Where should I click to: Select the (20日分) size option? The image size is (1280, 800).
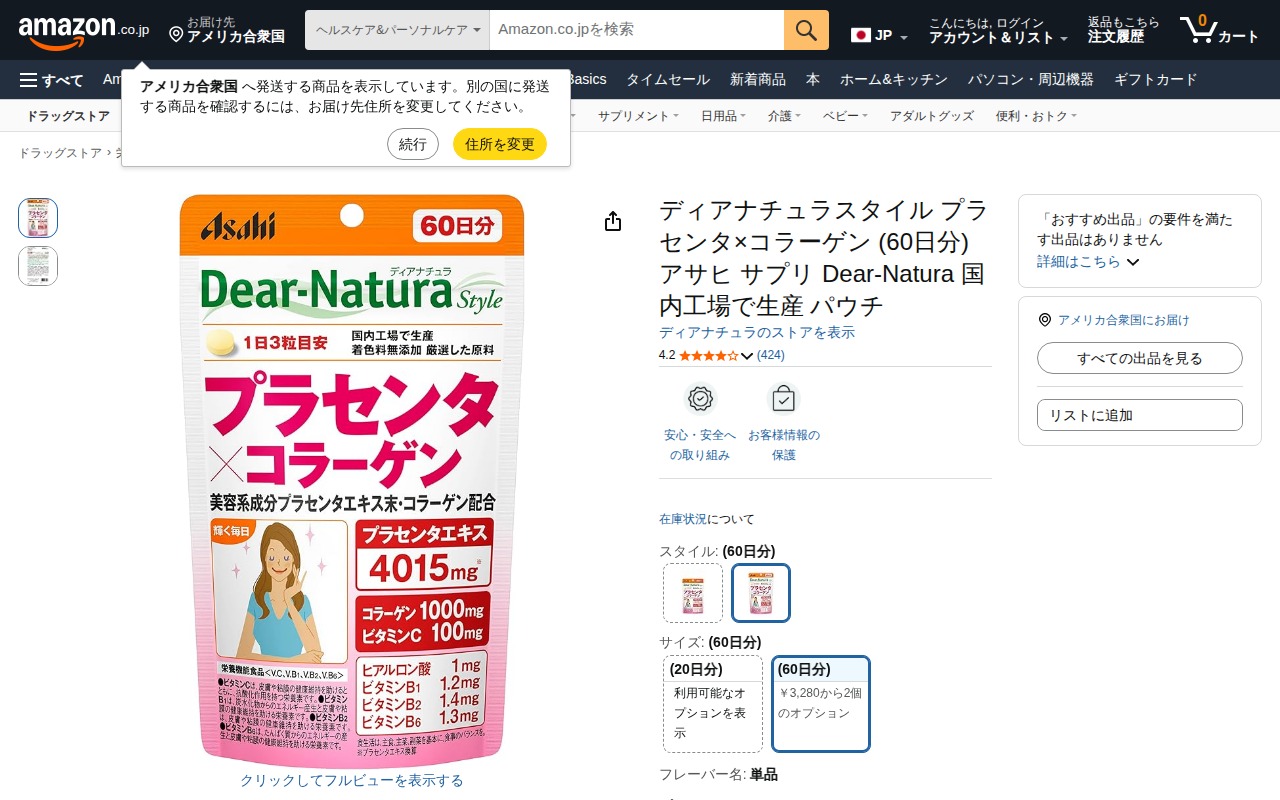pos(713,704)
